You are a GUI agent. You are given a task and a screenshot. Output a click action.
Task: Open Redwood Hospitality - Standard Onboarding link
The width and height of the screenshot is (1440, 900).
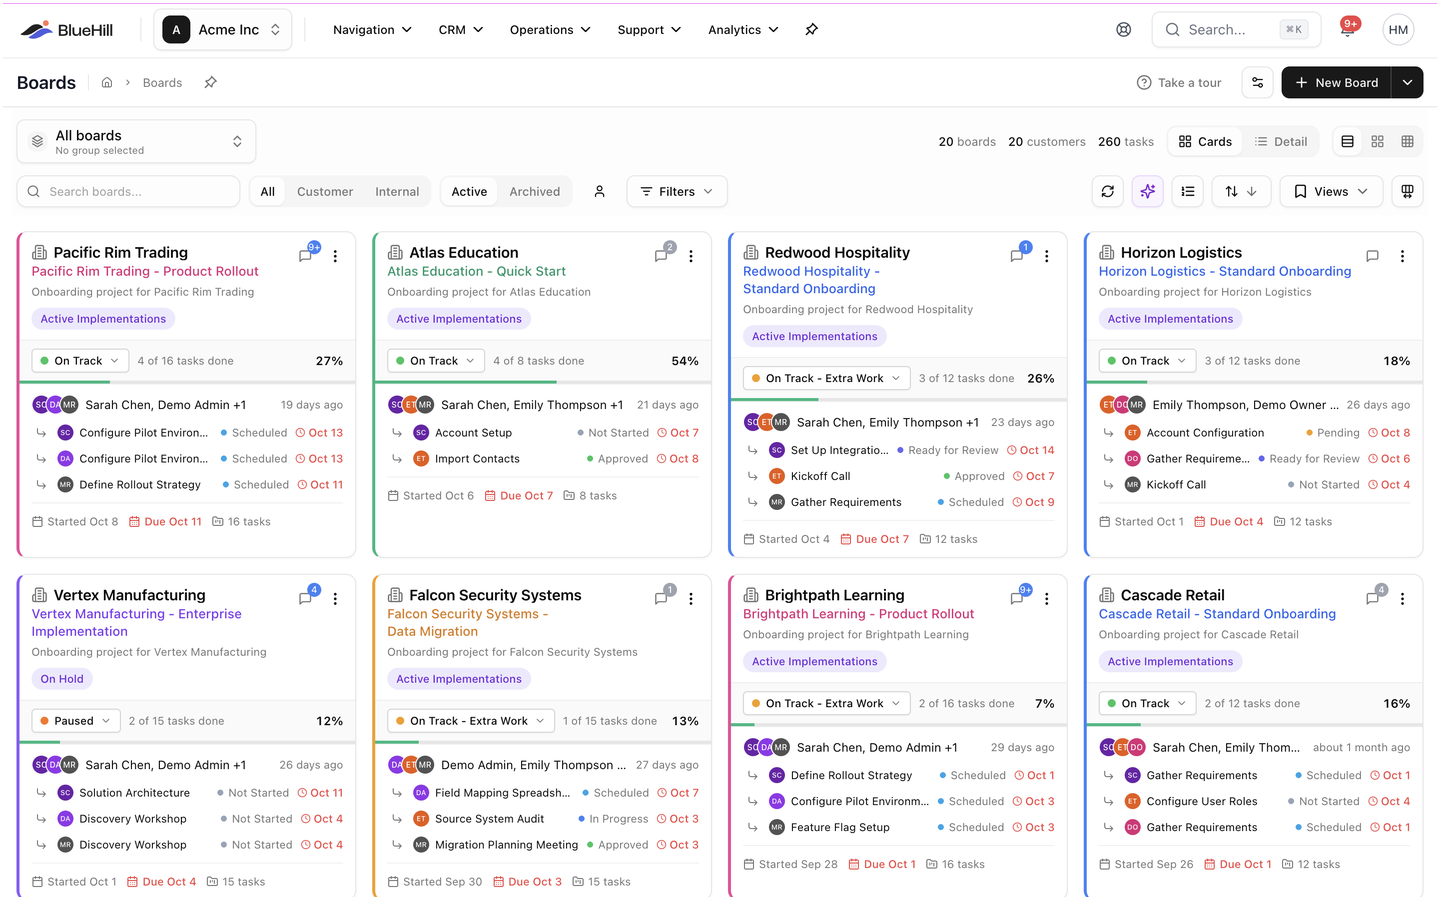tap(811, 280)
